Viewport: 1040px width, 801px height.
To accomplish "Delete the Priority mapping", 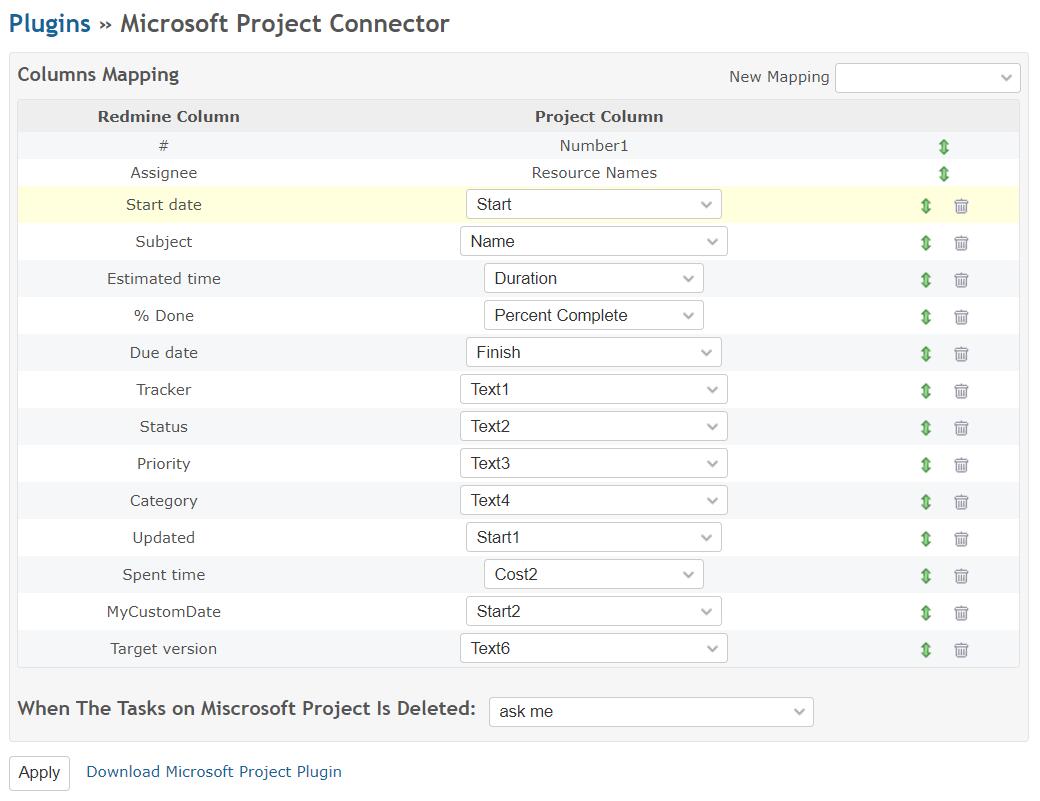I will (x=961, y=465).
